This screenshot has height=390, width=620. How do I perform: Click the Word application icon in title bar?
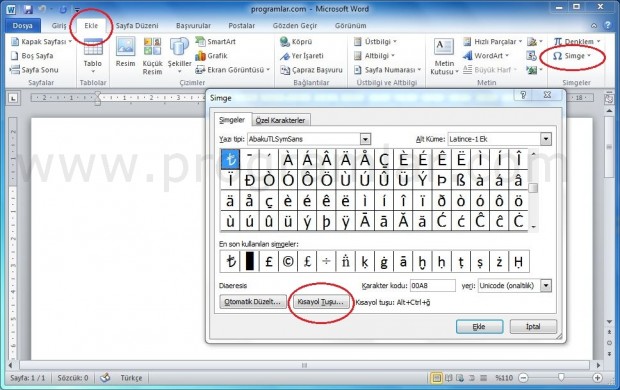click(x=11, y=9)
